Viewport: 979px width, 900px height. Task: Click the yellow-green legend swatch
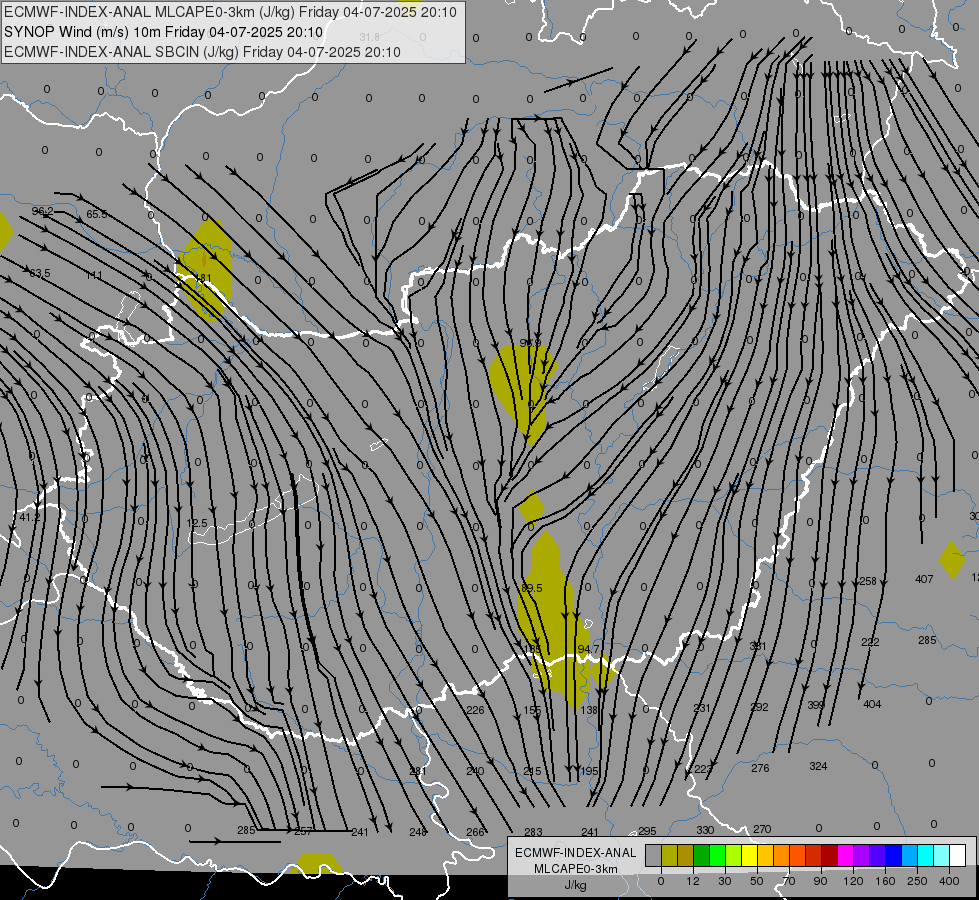click(734, 856)
